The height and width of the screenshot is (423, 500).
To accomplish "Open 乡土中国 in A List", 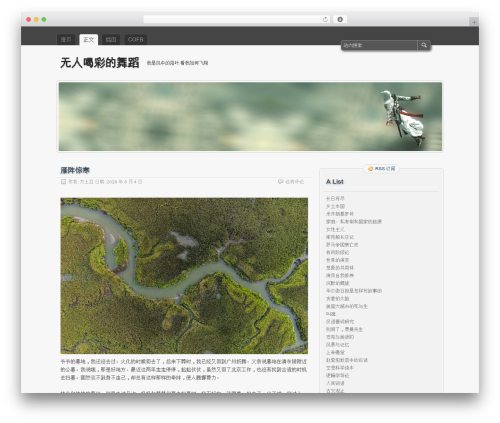I will pyautogui.click(x=335, y=206).
